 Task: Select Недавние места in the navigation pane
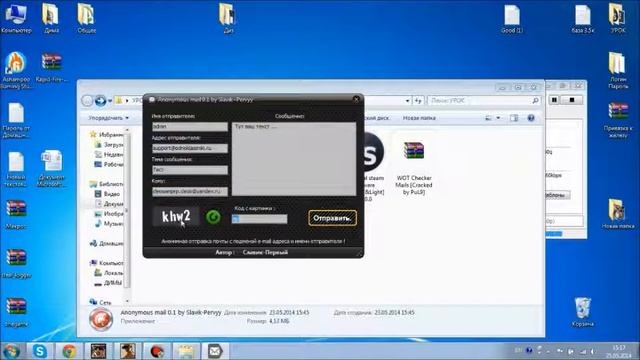(x=109, y=154)
